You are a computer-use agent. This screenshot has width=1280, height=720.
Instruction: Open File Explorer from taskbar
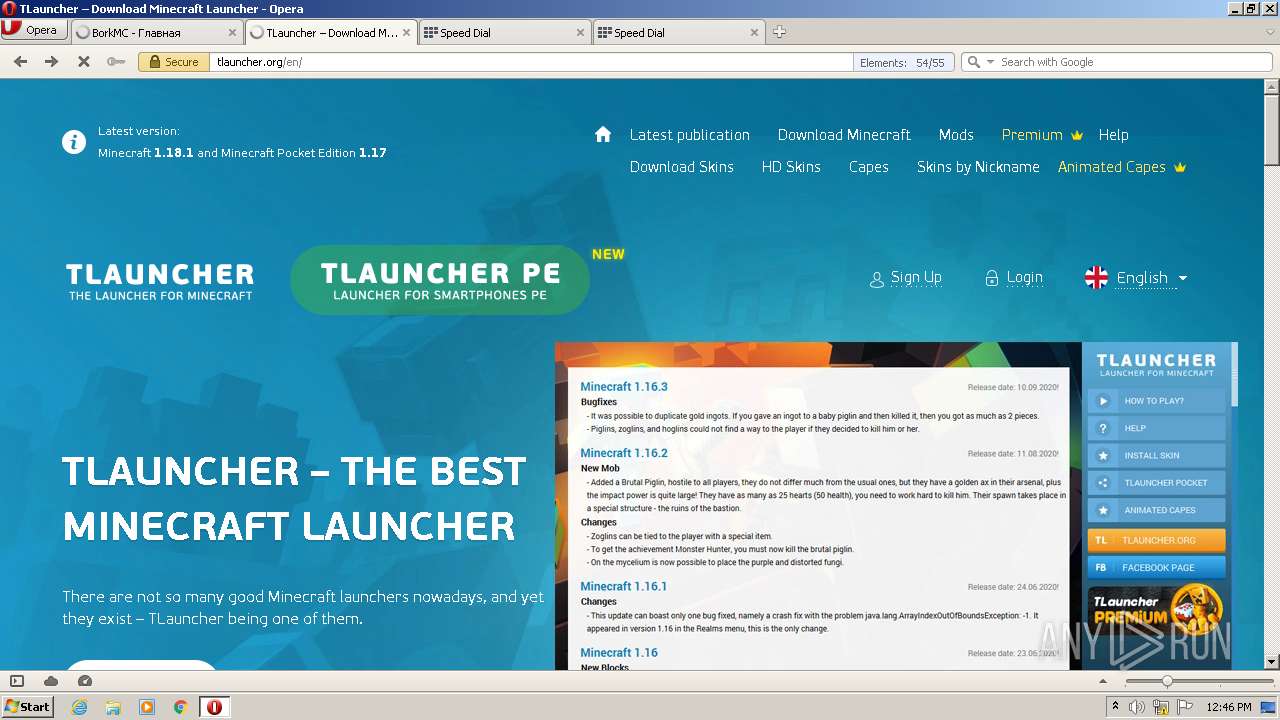[113, 707]
